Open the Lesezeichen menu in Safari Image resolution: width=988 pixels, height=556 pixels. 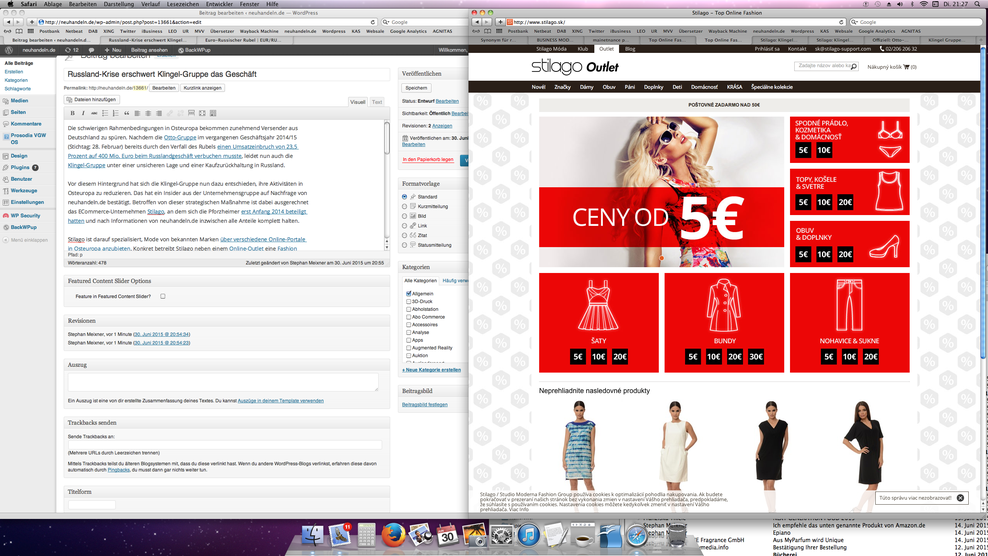click(x=182, y=4)
